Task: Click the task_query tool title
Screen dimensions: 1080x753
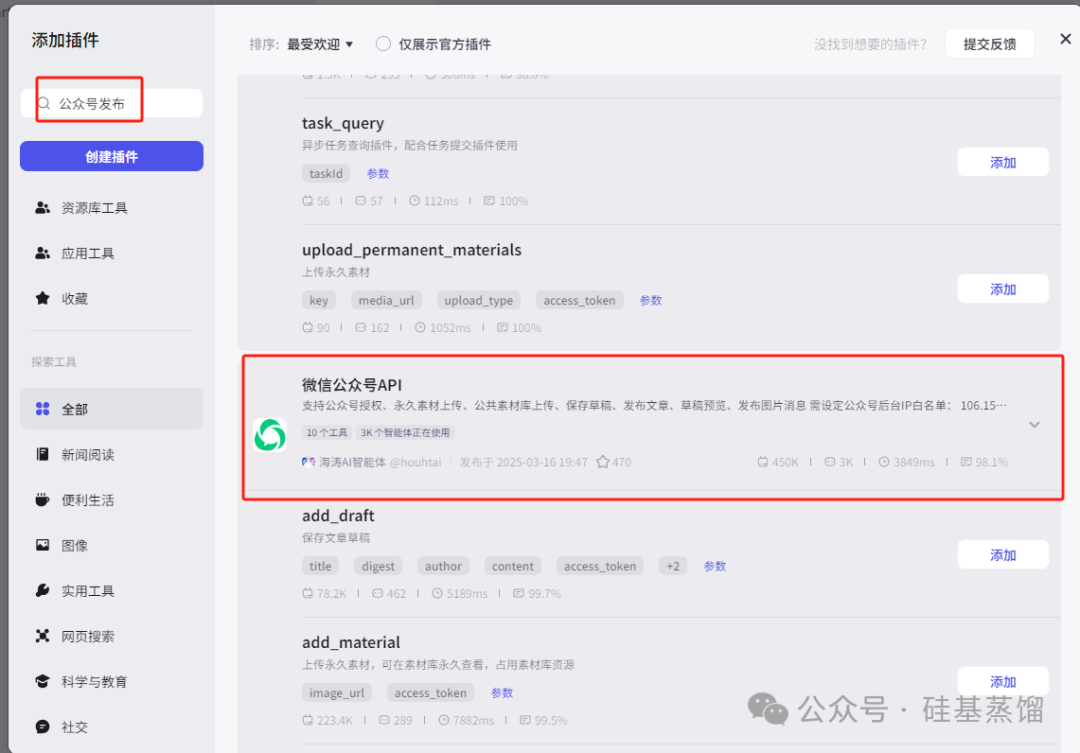Action: coord(343,123)
